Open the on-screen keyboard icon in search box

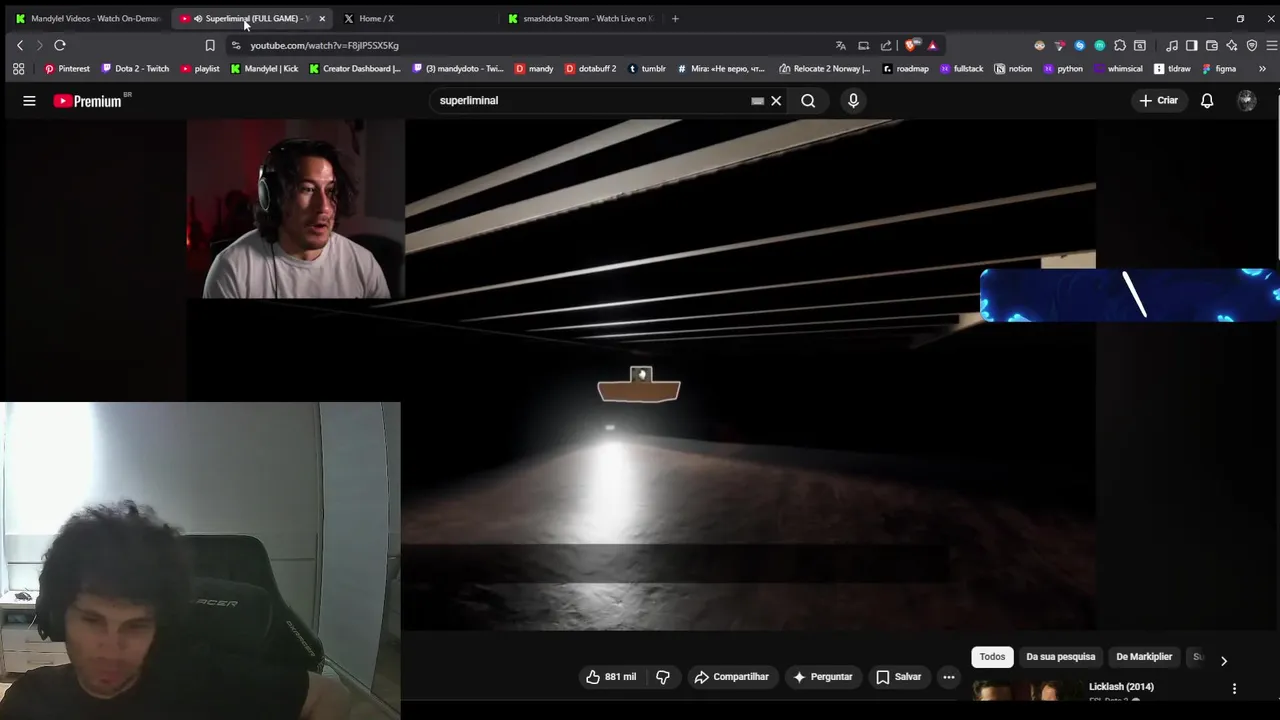point(757,100)
